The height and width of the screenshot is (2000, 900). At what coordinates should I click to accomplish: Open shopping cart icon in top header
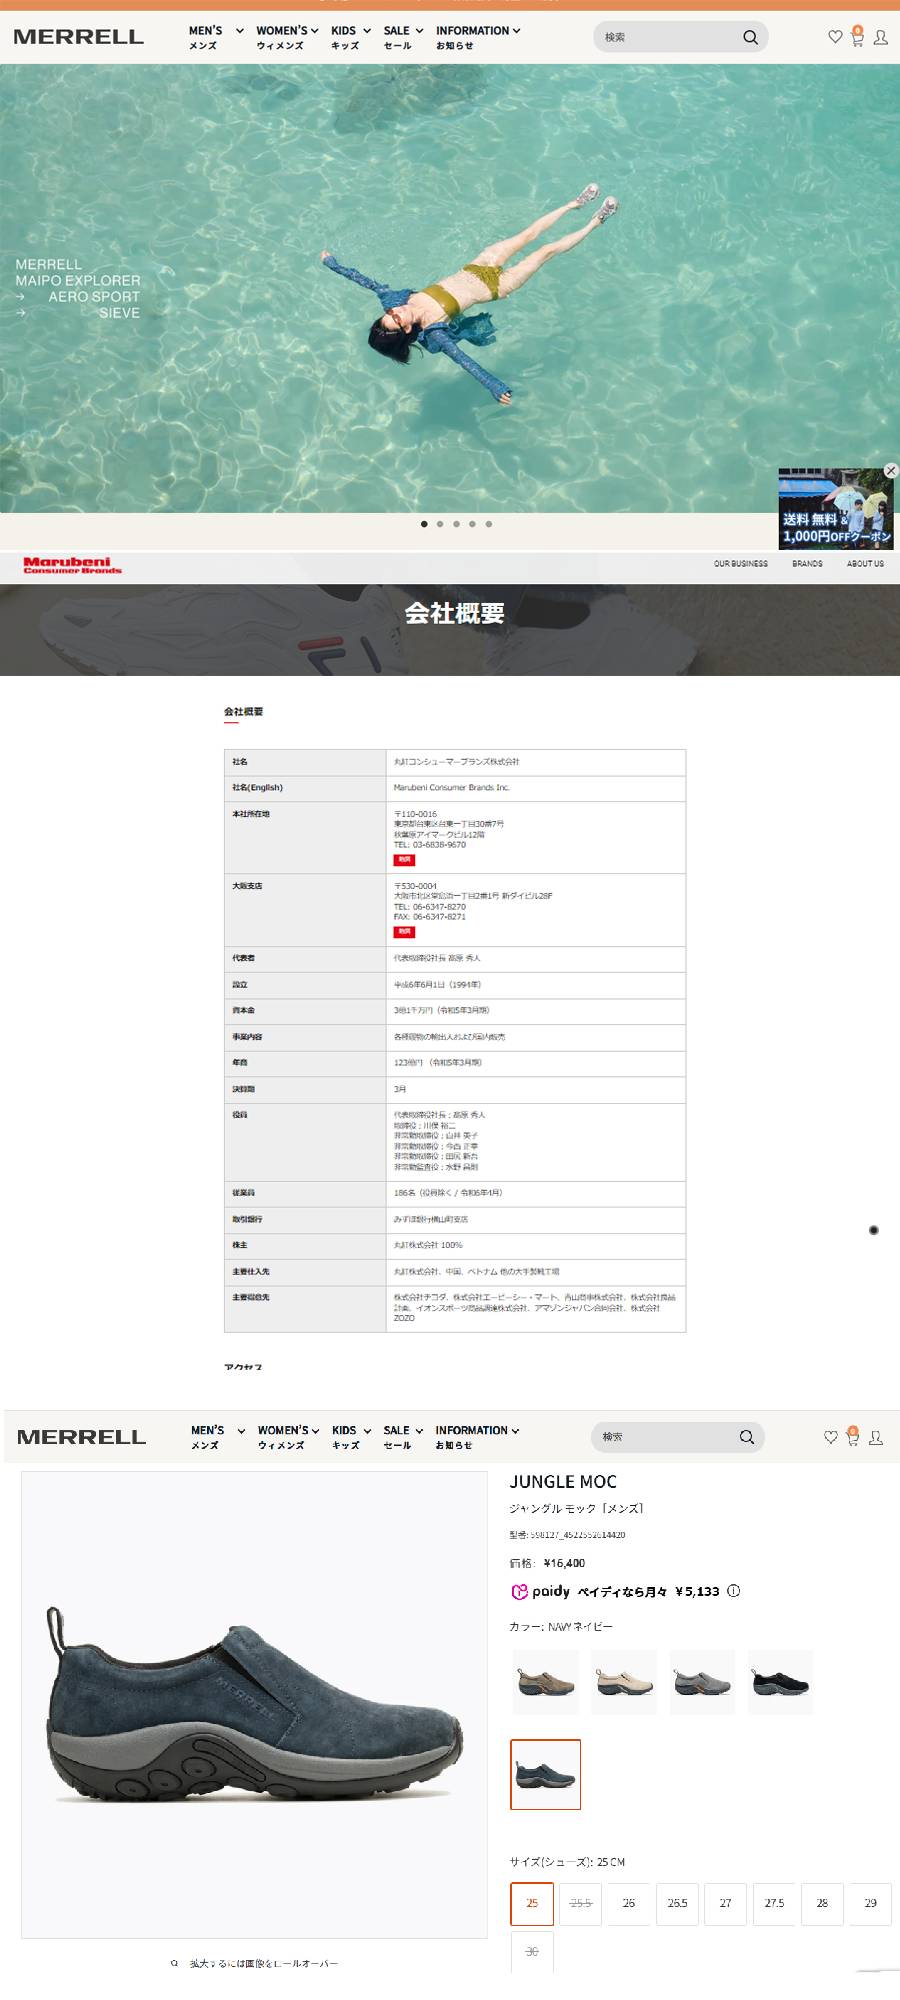pos(857,37)
